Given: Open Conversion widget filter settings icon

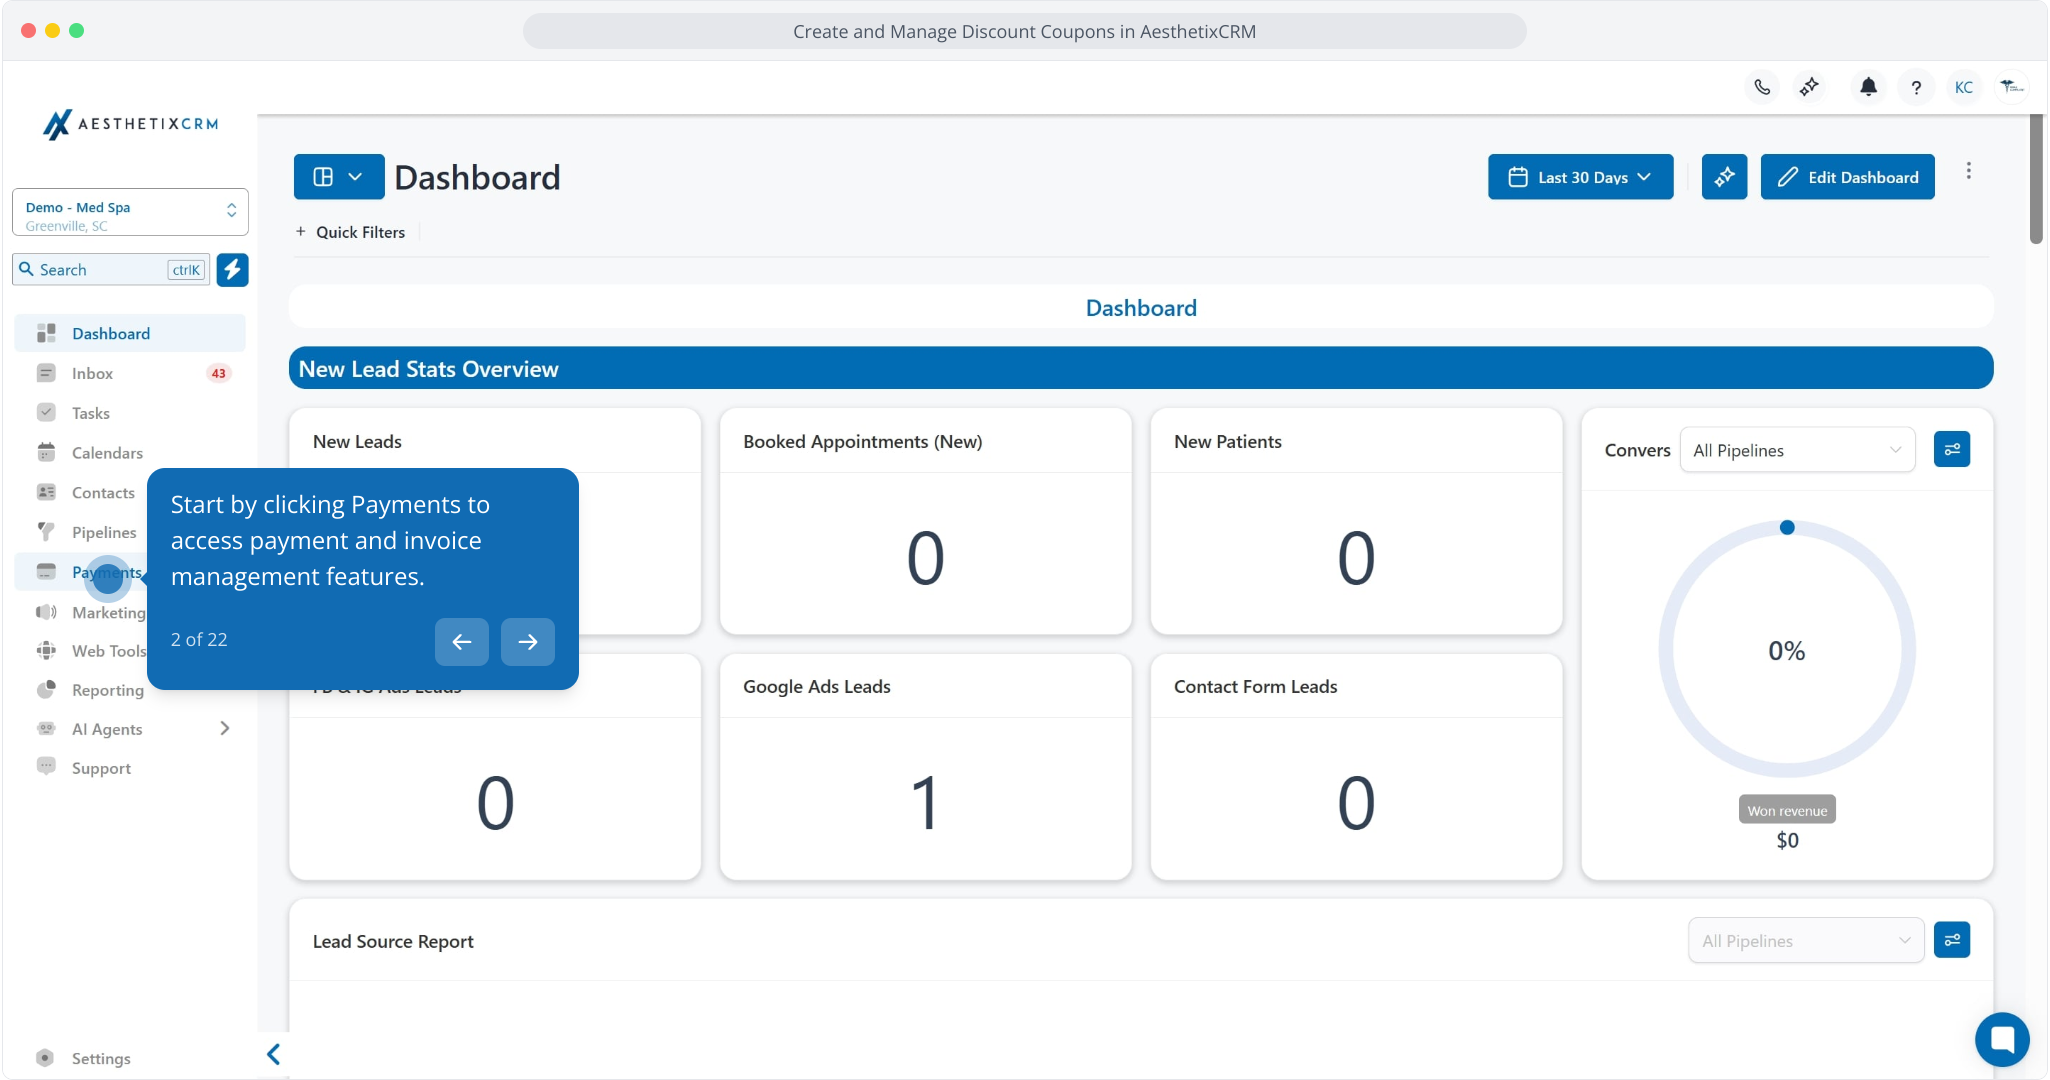Looking at the screenshot, I should click(x=1951, y=450).
